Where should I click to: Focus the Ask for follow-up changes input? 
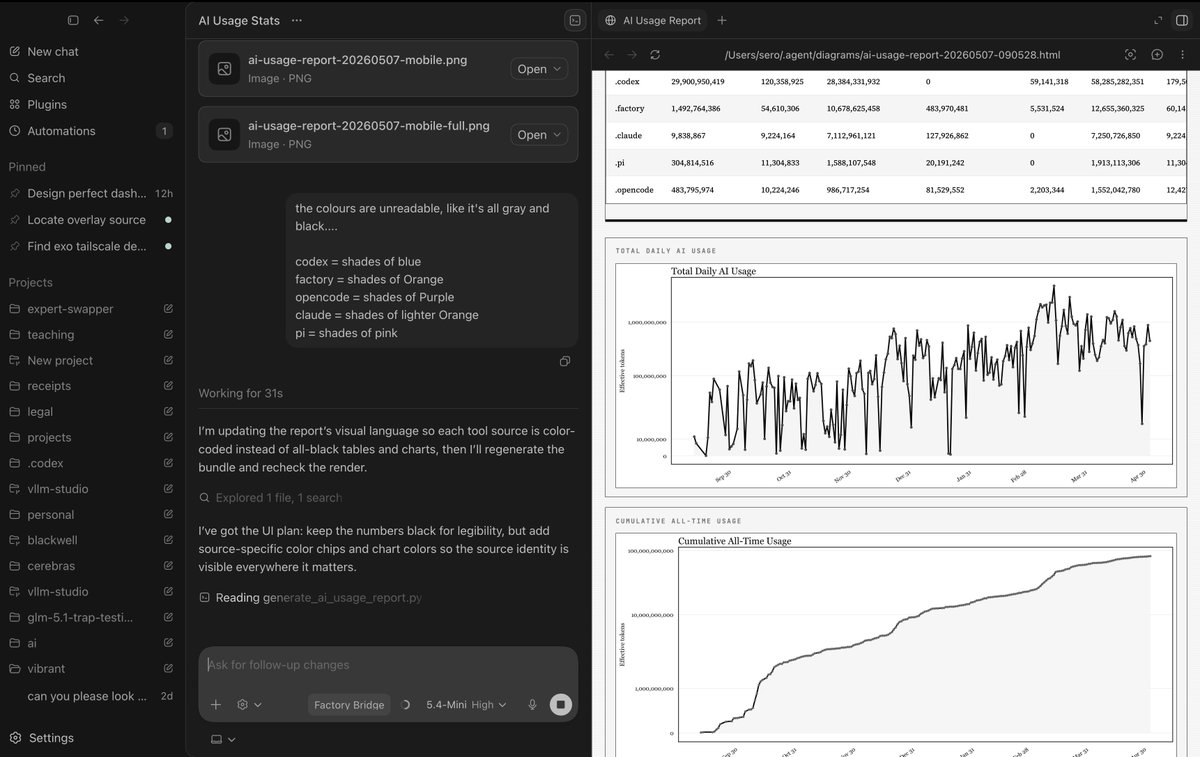click(x=388, y=665)
